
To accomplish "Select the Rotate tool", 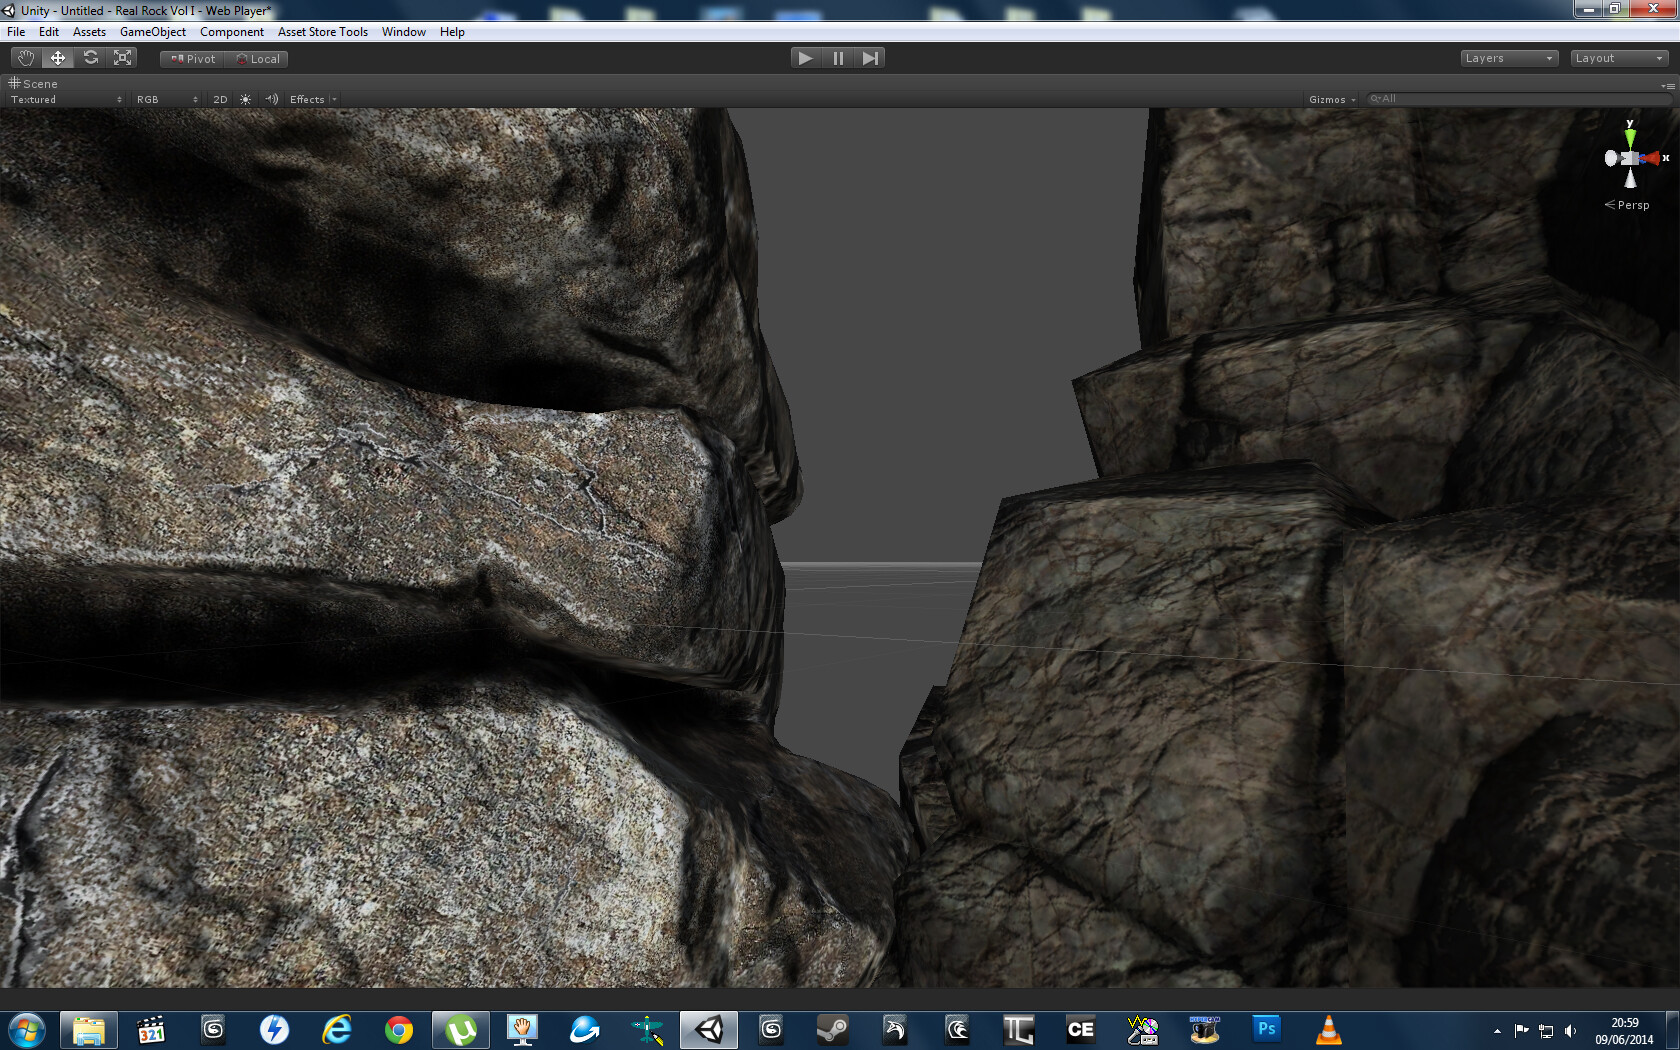I will coord(91,58).
